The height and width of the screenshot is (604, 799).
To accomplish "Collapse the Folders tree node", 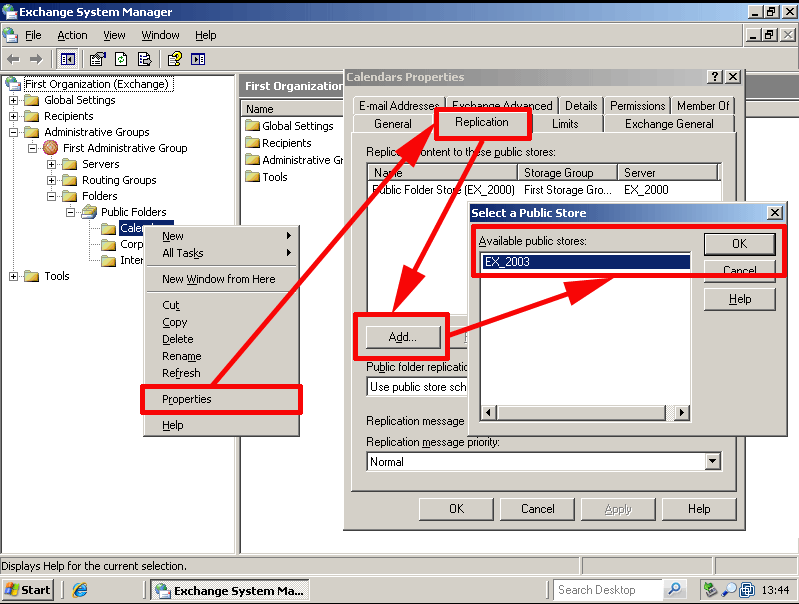I will pos(51,196).
